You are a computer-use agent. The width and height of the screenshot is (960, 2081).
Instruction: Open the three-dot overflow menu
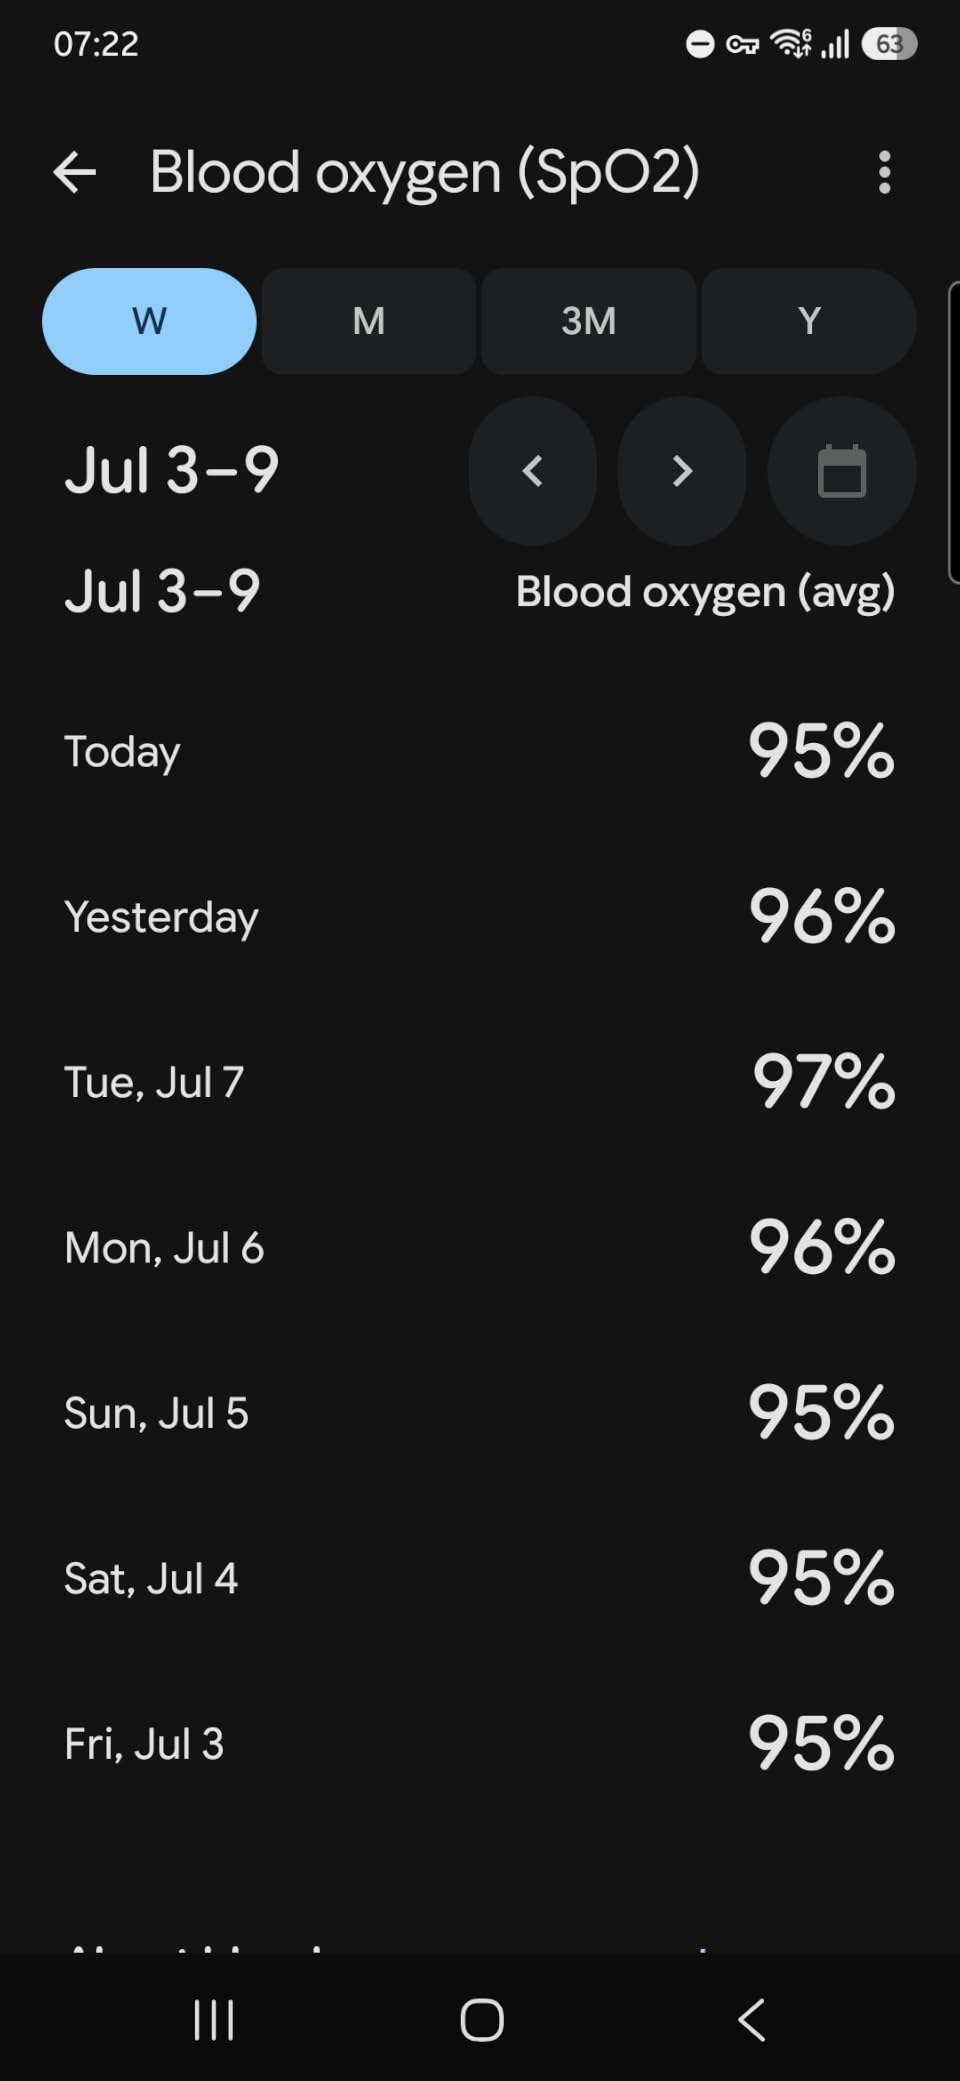pyautogui.click(x=884, y=172)
